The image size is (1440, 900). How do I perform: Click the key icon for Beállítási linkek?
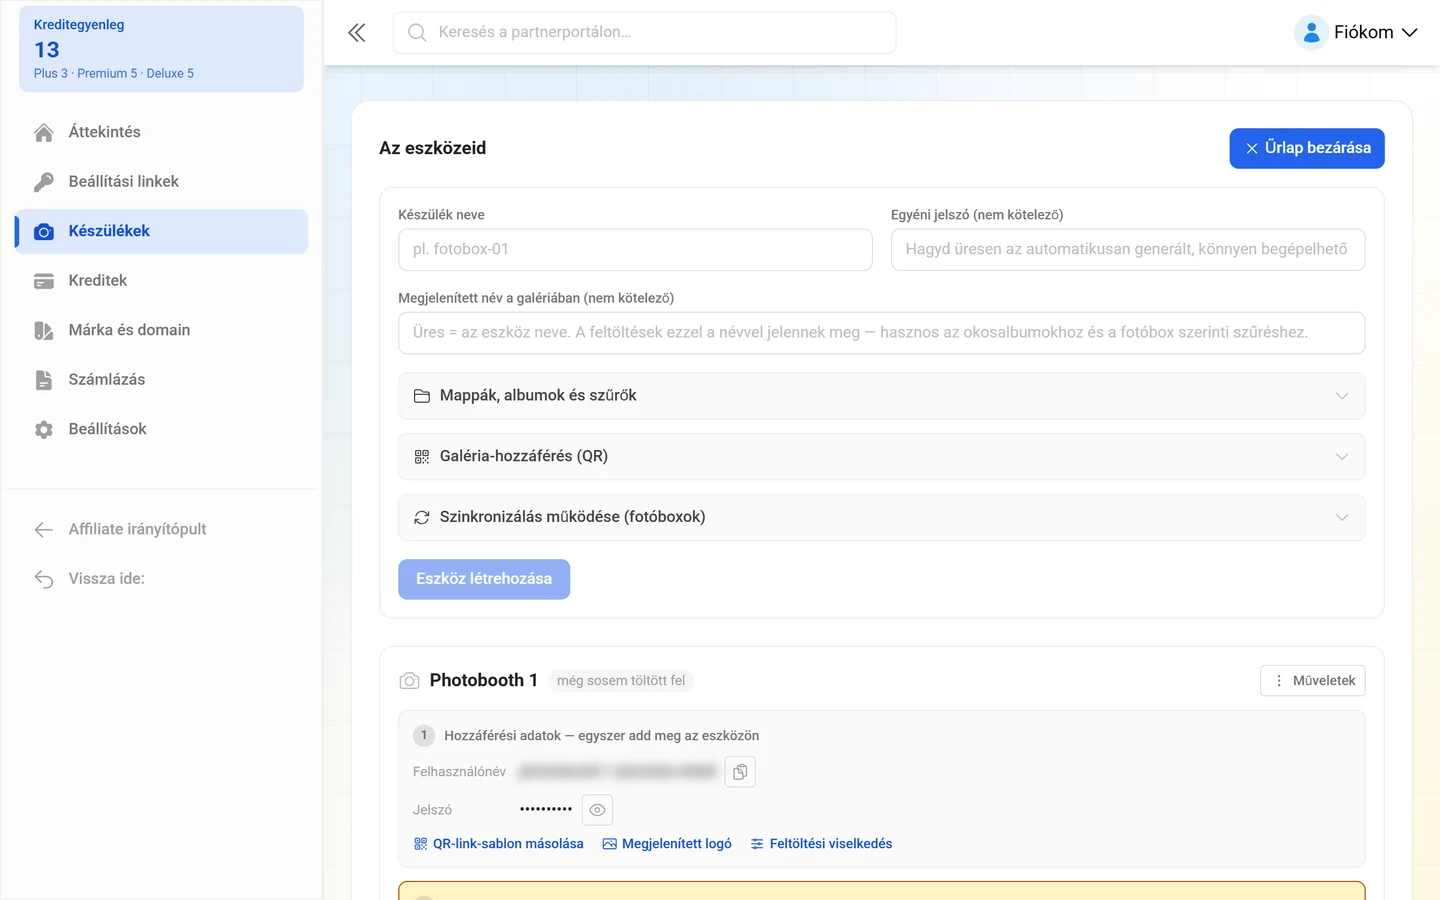tap(44, 182)
